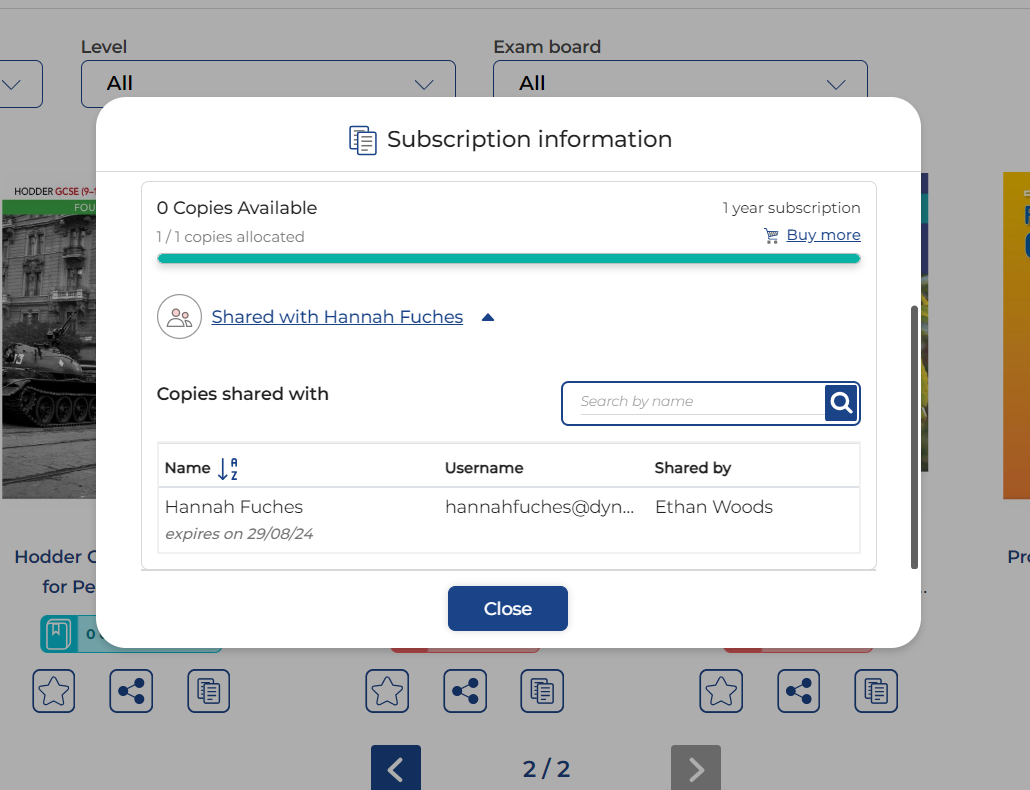
Task: Click the Buy more link
Action: point(823,235)
